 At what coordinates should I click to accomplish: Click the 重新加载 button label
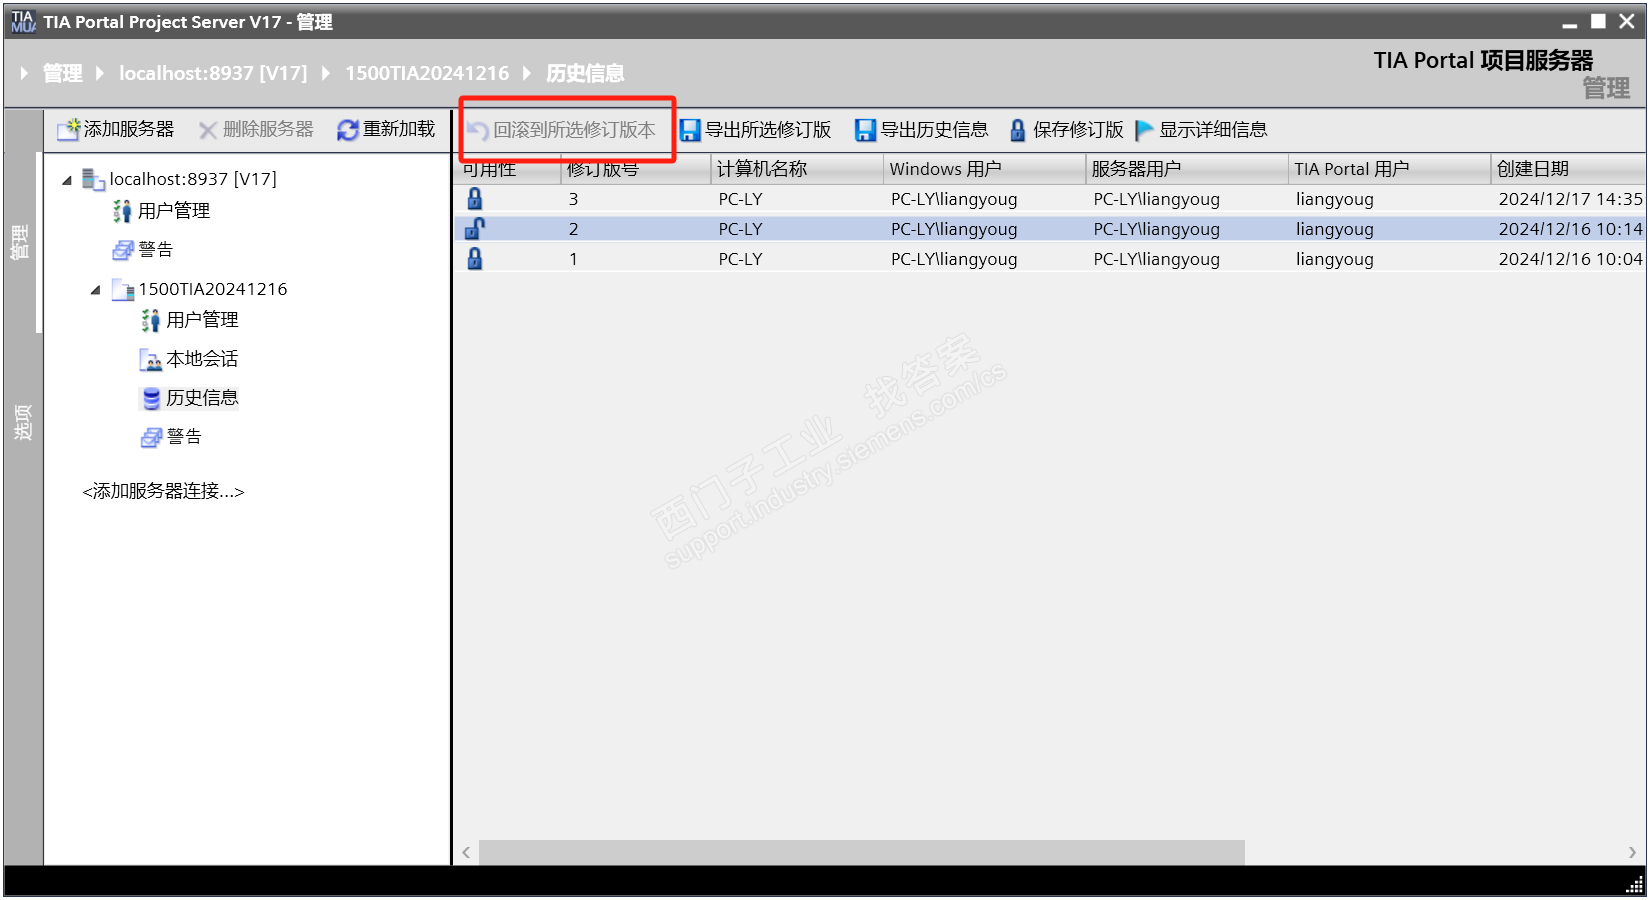click(399, 130)
